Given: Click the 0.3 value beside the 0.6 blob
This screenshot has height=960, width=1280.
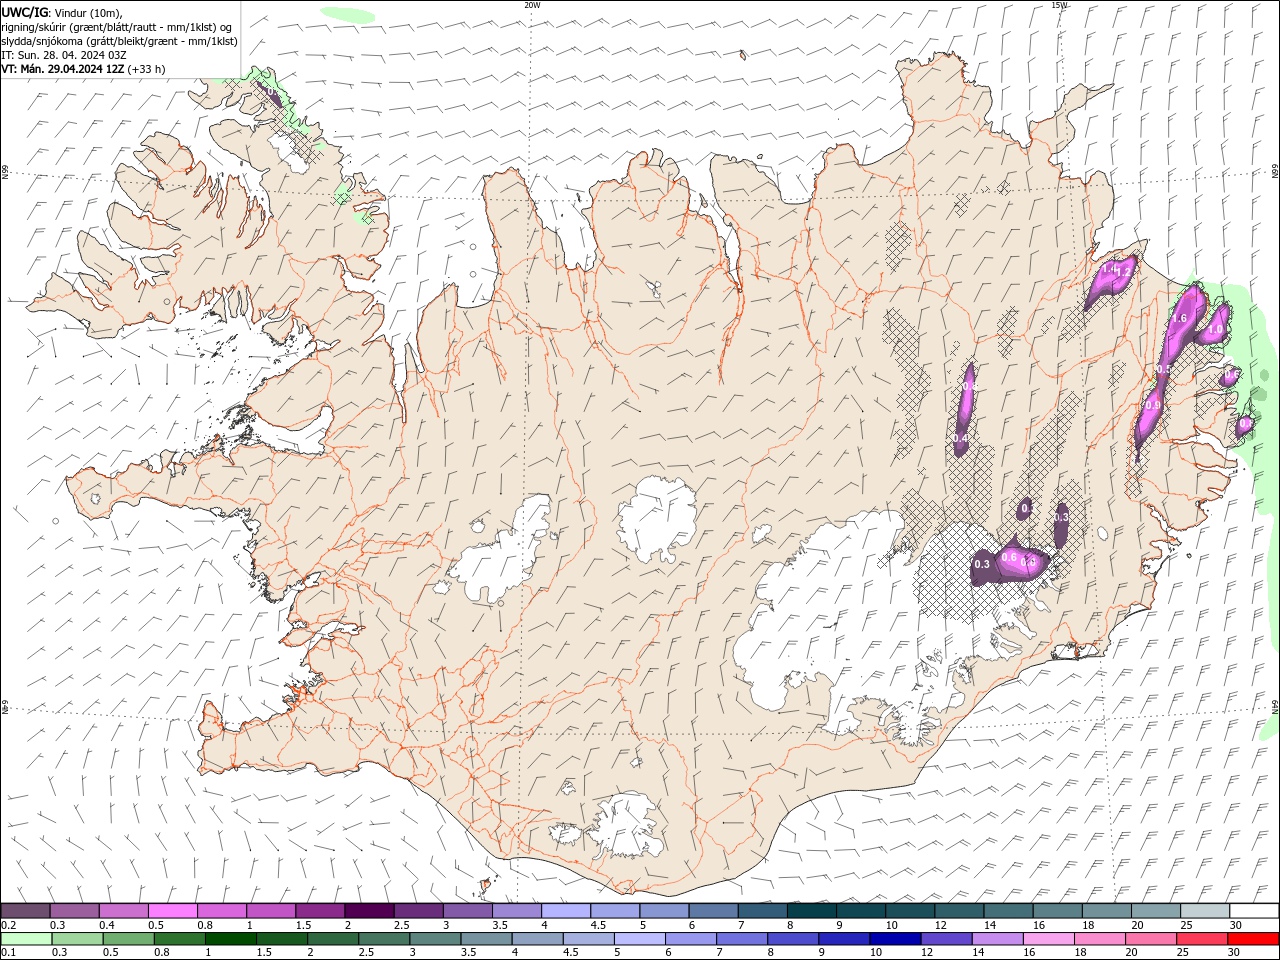Looking at the screenshot, I should point(982,565).
